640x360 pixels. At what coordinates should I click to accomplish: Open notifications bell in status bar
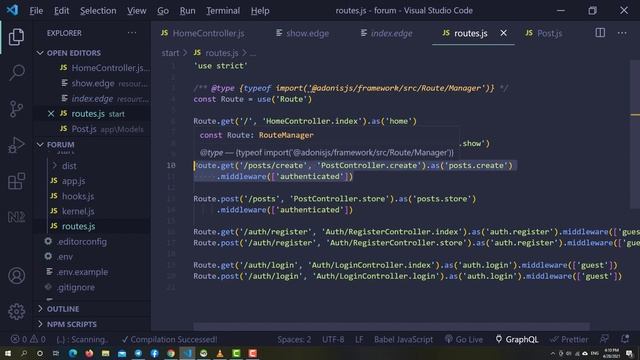pos(624,339)
